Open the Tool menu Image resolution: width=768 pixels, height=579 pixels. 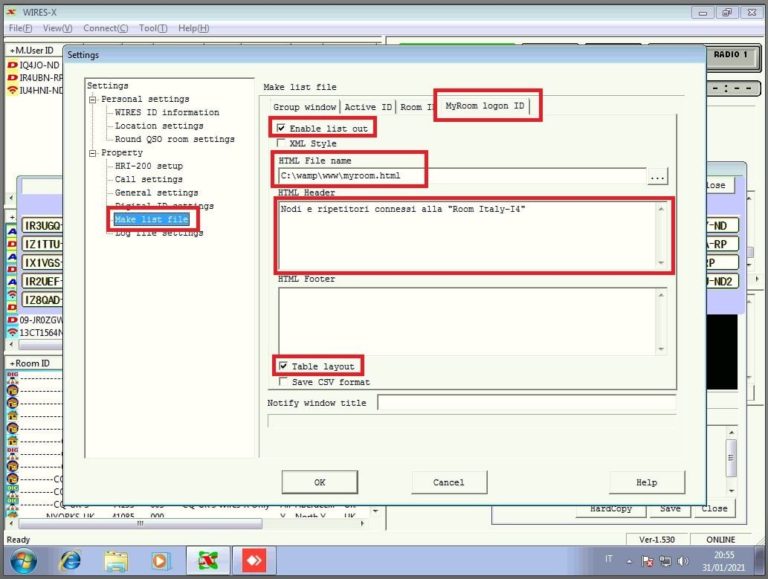tap(153, 28)
